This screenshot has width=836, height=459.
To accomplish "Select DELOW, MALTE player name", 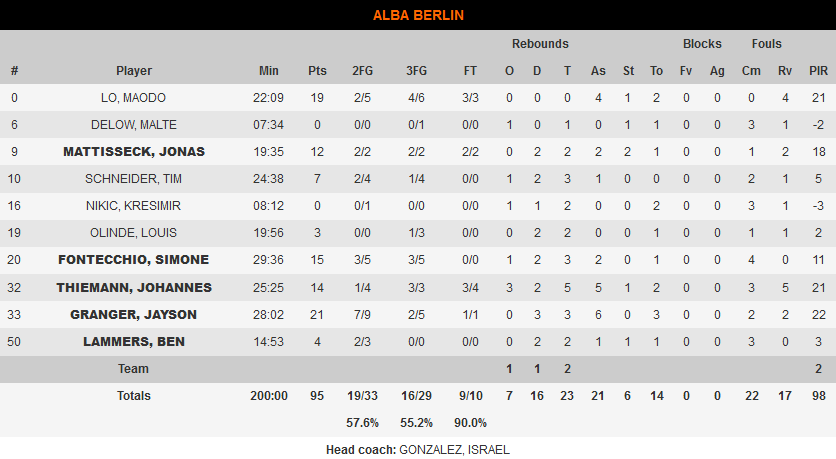I will 134,125.
